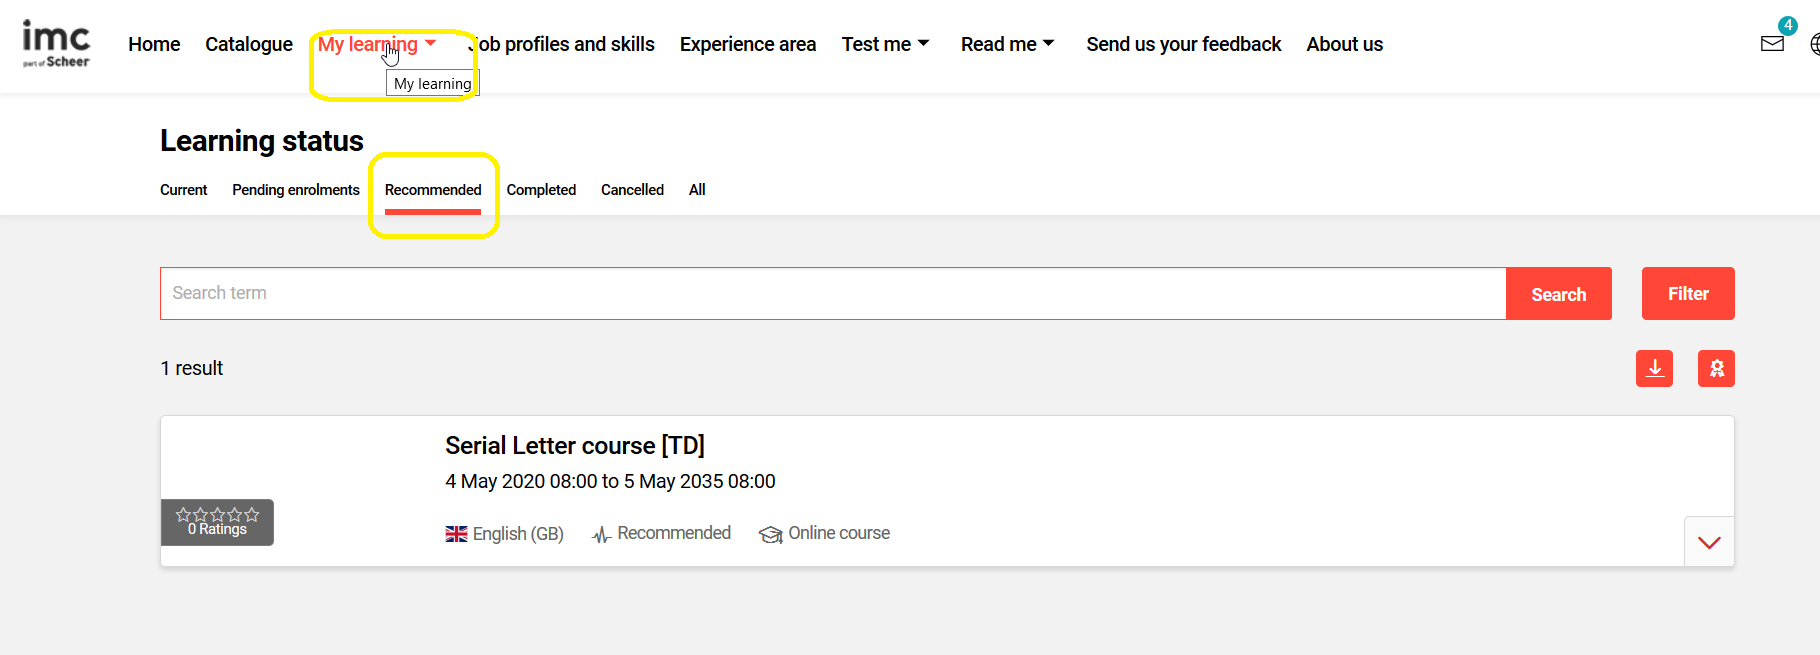
Task: Expand the Serial Letter course details chevron
Action: point(1709,541)
